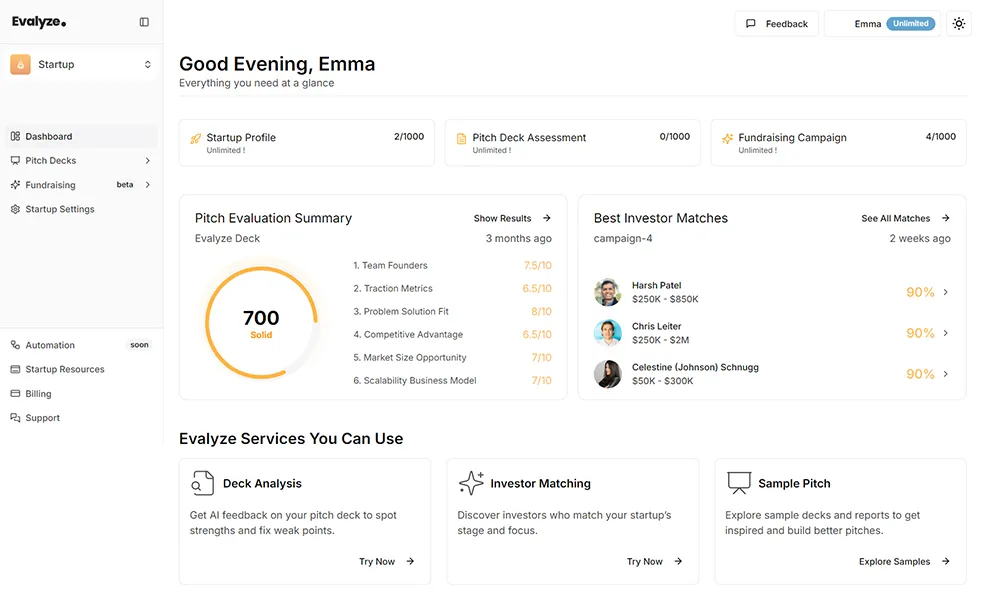Click the Deck Analysis document-search icon
Image resolution: width=982 pixels, height=600 pixels.
pos(201,482)
